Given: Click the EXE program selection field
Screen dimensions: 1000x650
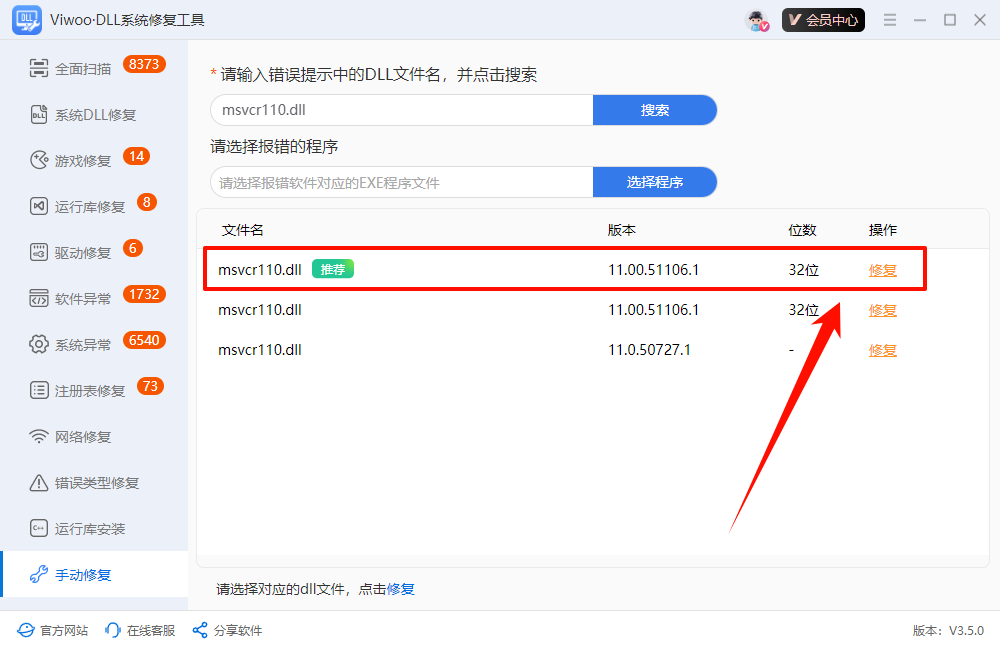Looking at the screenshot, I should tap(402, 182).
